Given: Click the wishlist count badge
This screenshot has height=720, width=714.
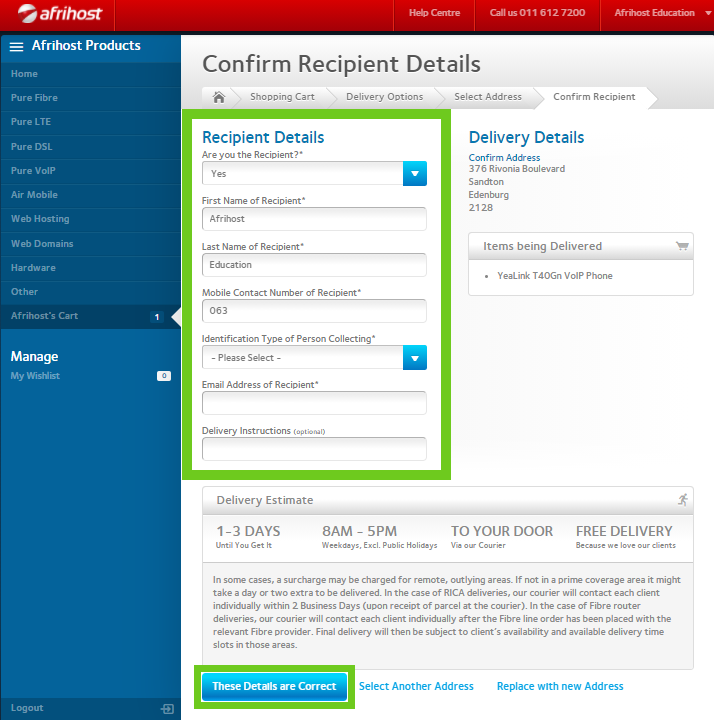Looking at the screenshot, I should 164,376.
